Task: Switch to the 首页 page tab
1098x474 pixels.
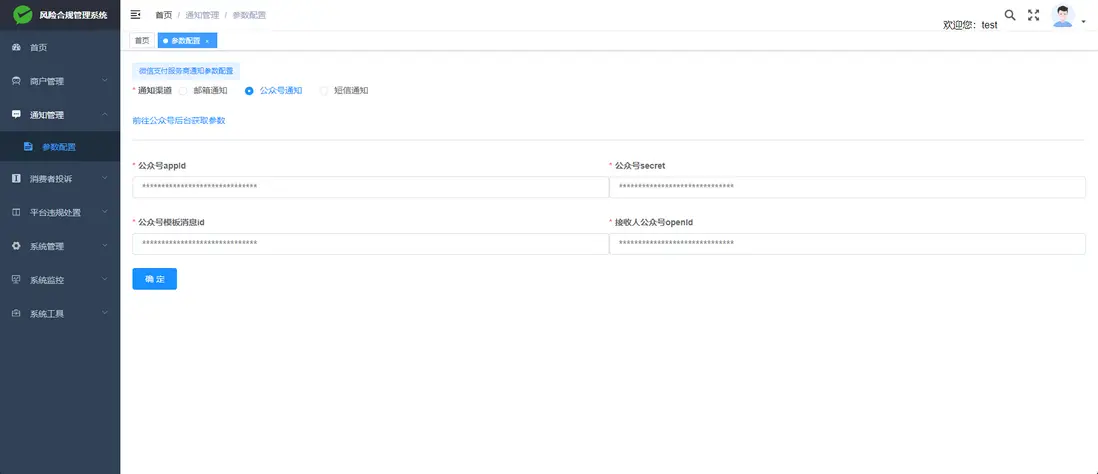Action: pos(142,41)
